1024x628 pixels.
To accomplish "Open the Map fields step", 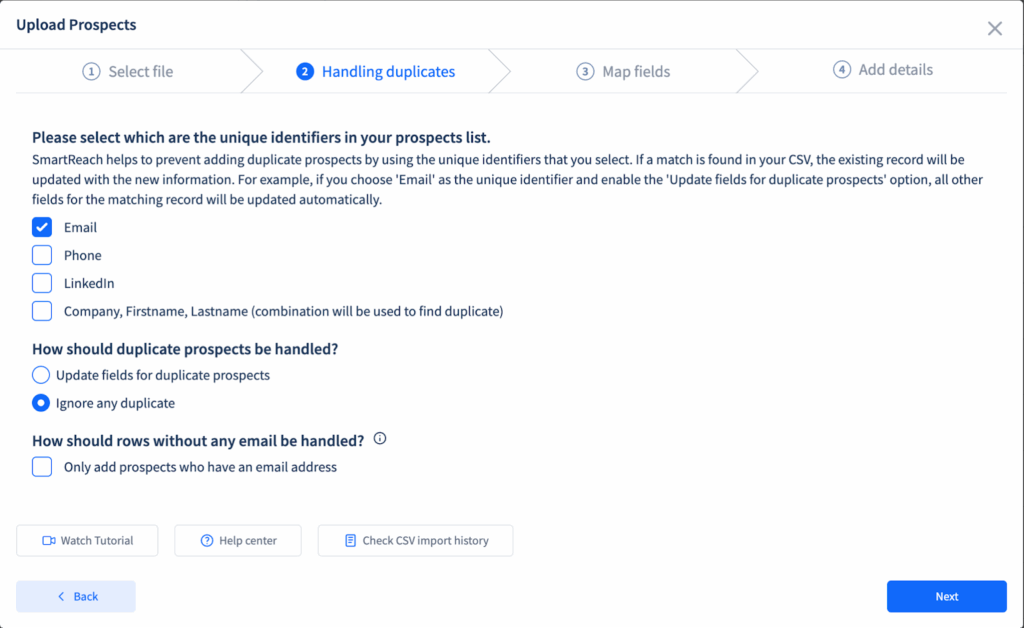I will click(623, 71).
